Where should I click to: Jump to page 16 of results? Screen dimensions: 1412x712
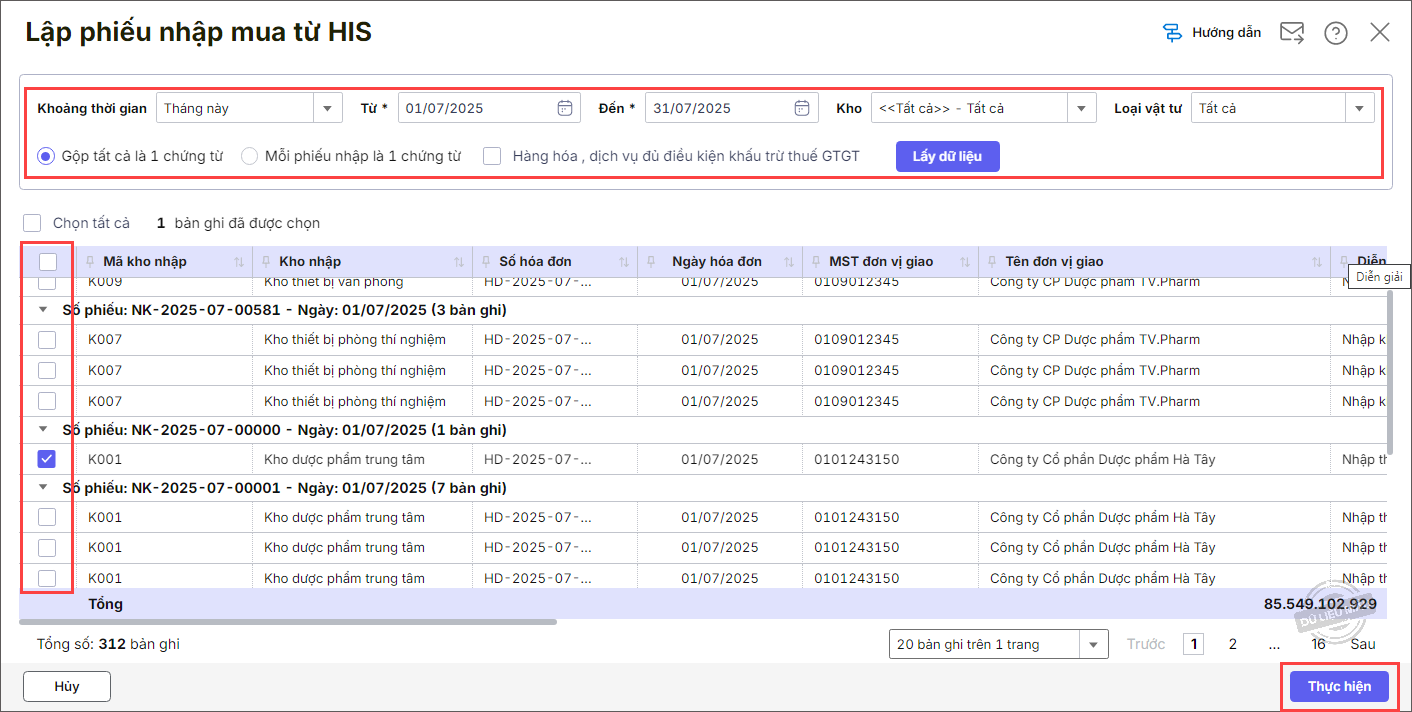tap(1318, 644)
